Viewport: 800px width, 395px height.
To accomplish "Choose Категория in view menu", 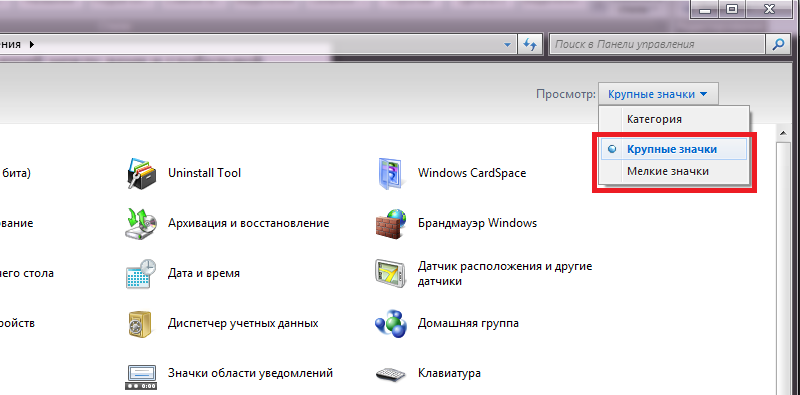I will [673, 120].
